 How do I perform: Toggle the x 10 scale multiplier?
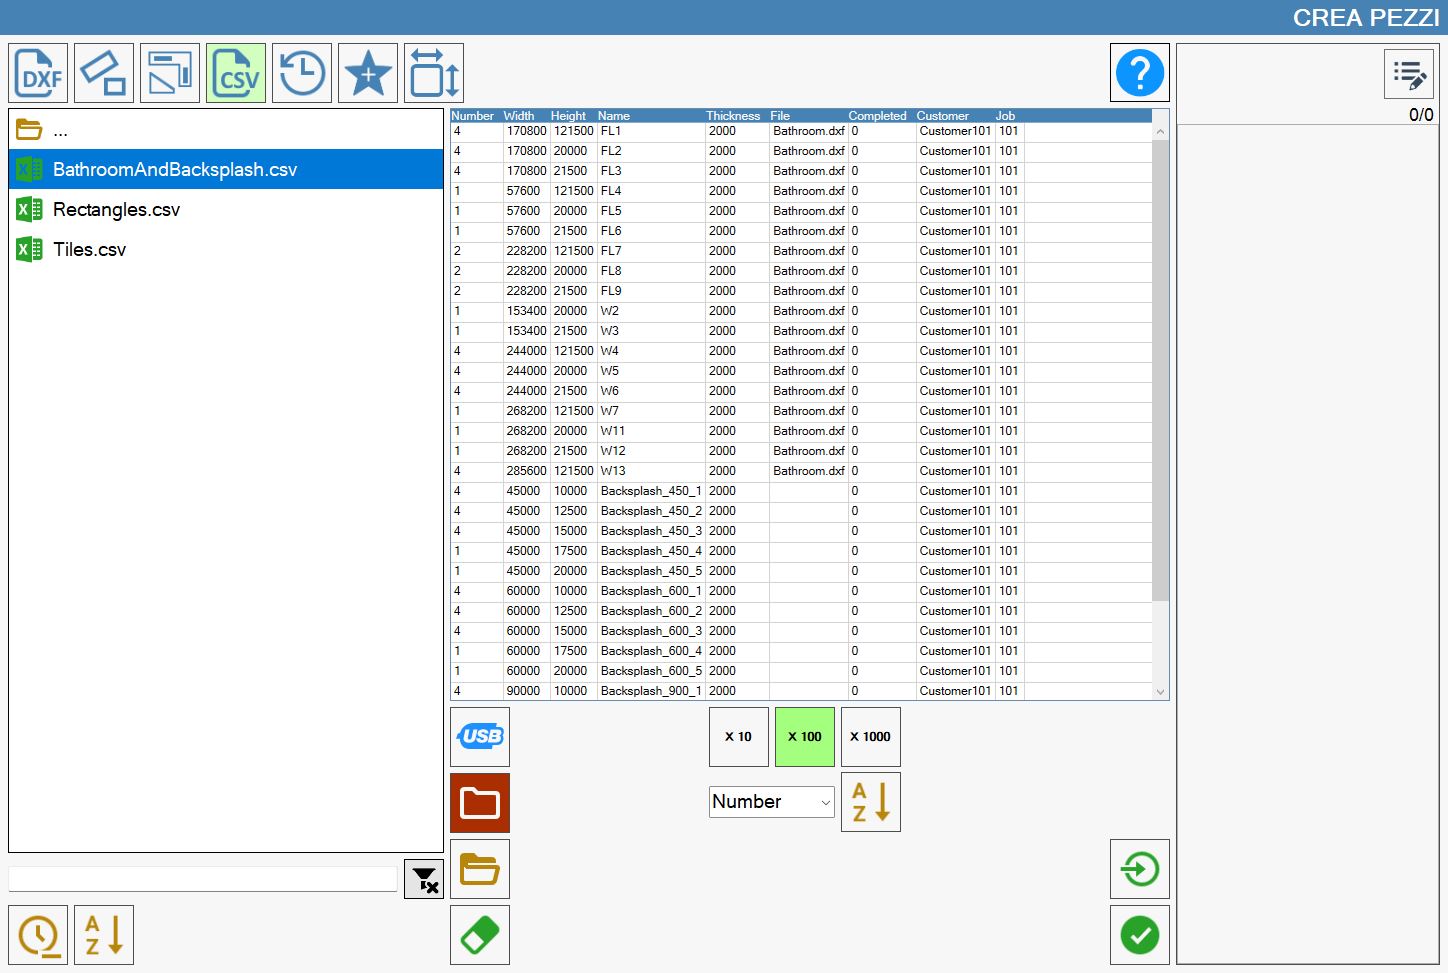[x=739, y=737]
